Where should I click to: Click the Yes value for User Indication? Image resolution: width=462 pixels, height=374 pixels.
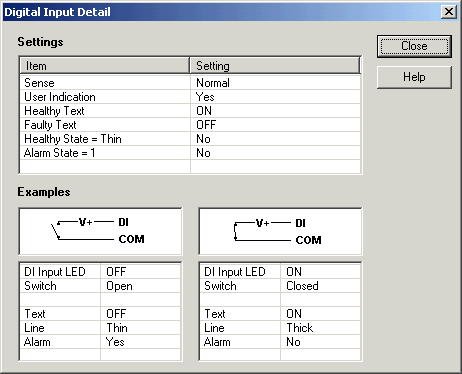(205, 97)
